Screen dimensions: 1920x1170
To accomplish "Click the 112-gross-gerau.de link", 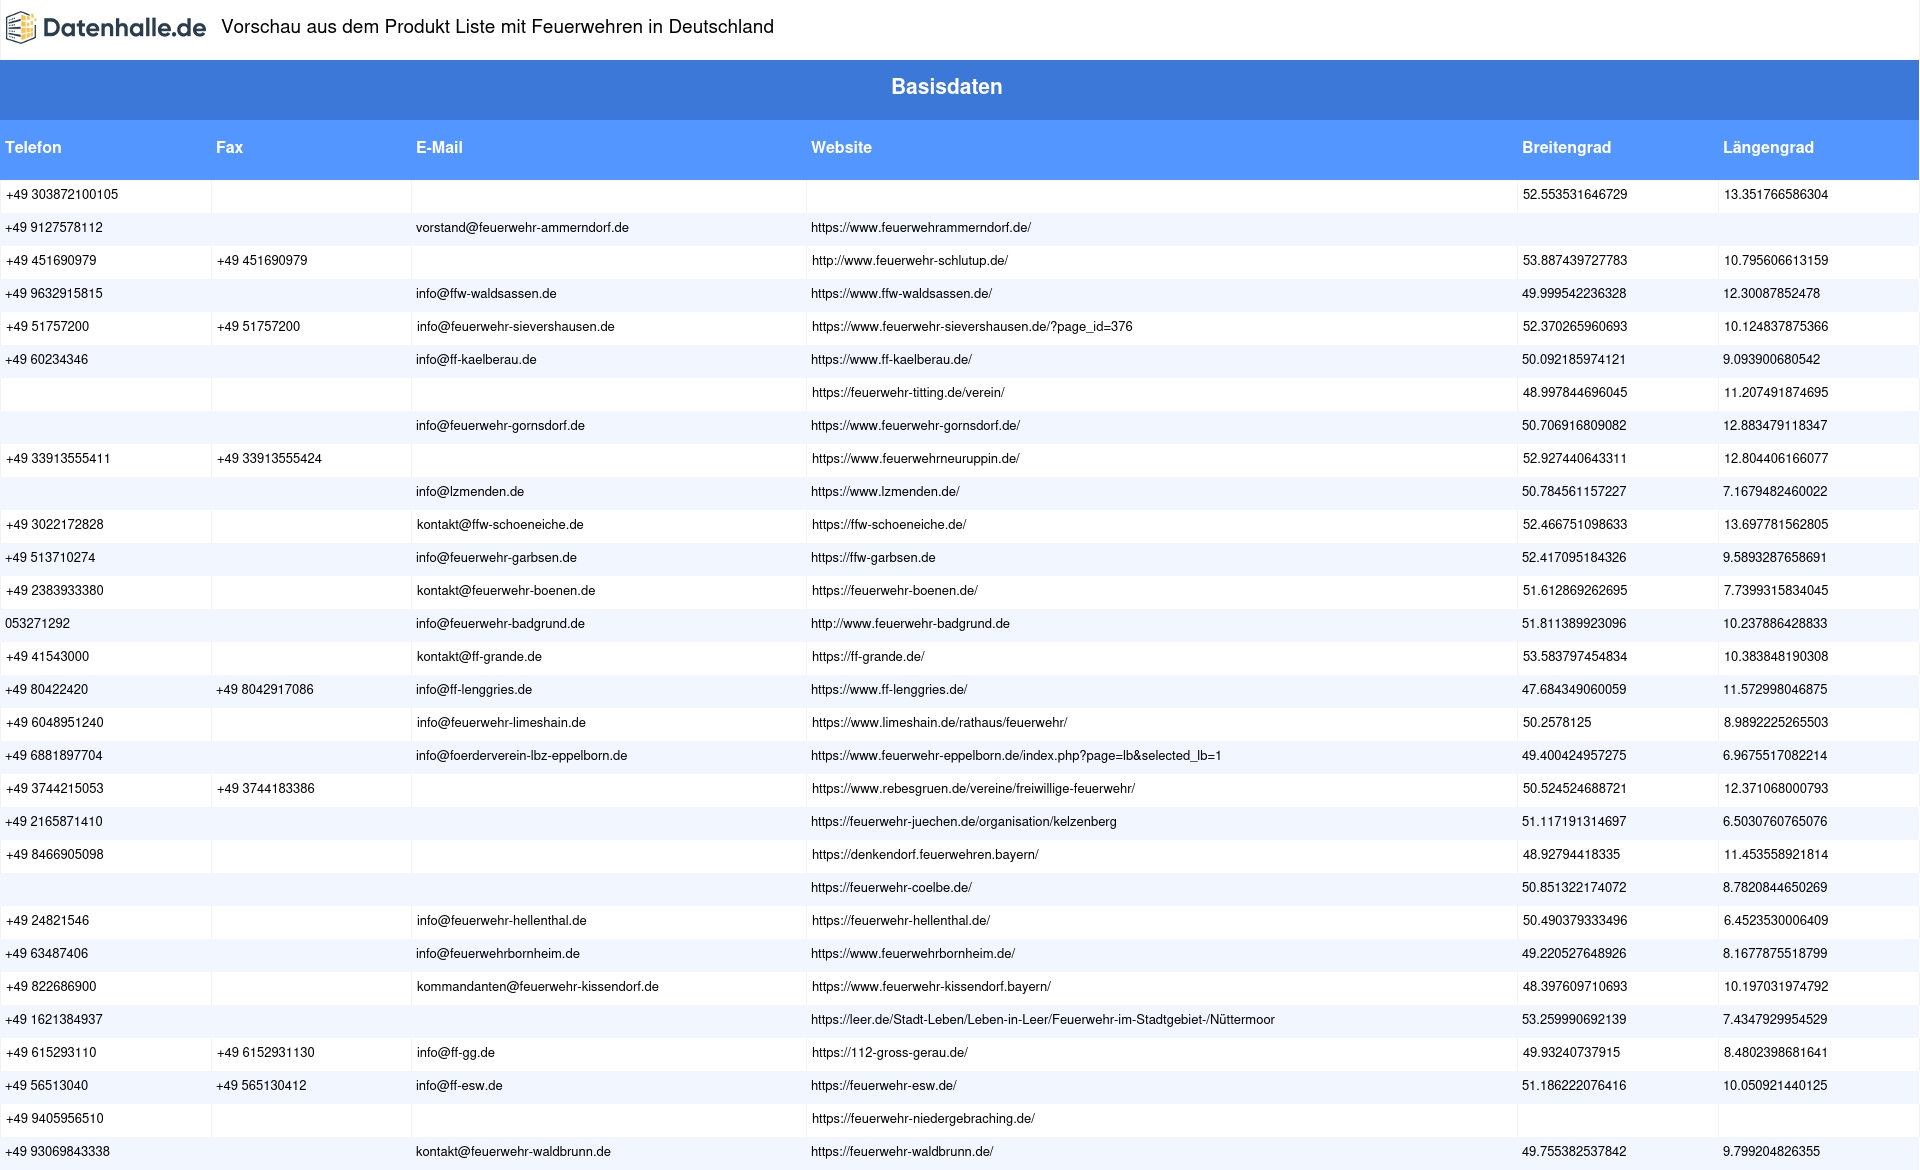I will coord(890,1053).
